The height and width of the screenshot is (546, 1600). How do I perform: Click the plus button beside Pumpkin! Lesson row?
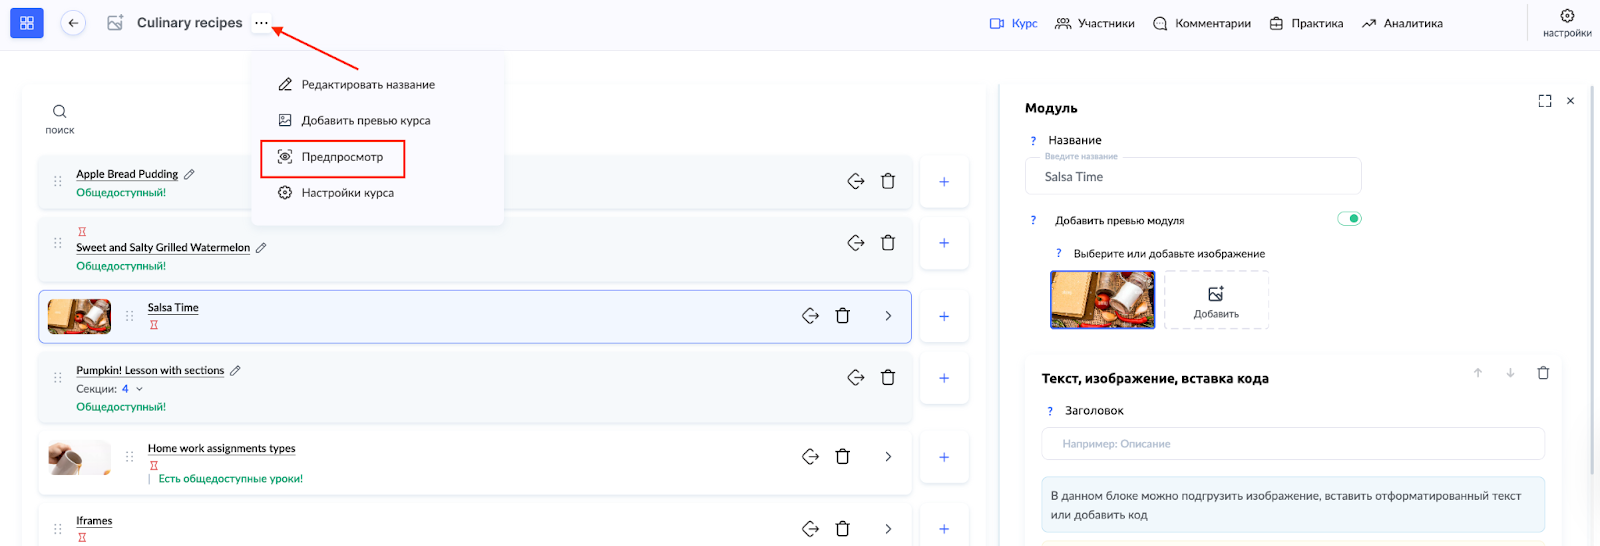click(943, 378)
